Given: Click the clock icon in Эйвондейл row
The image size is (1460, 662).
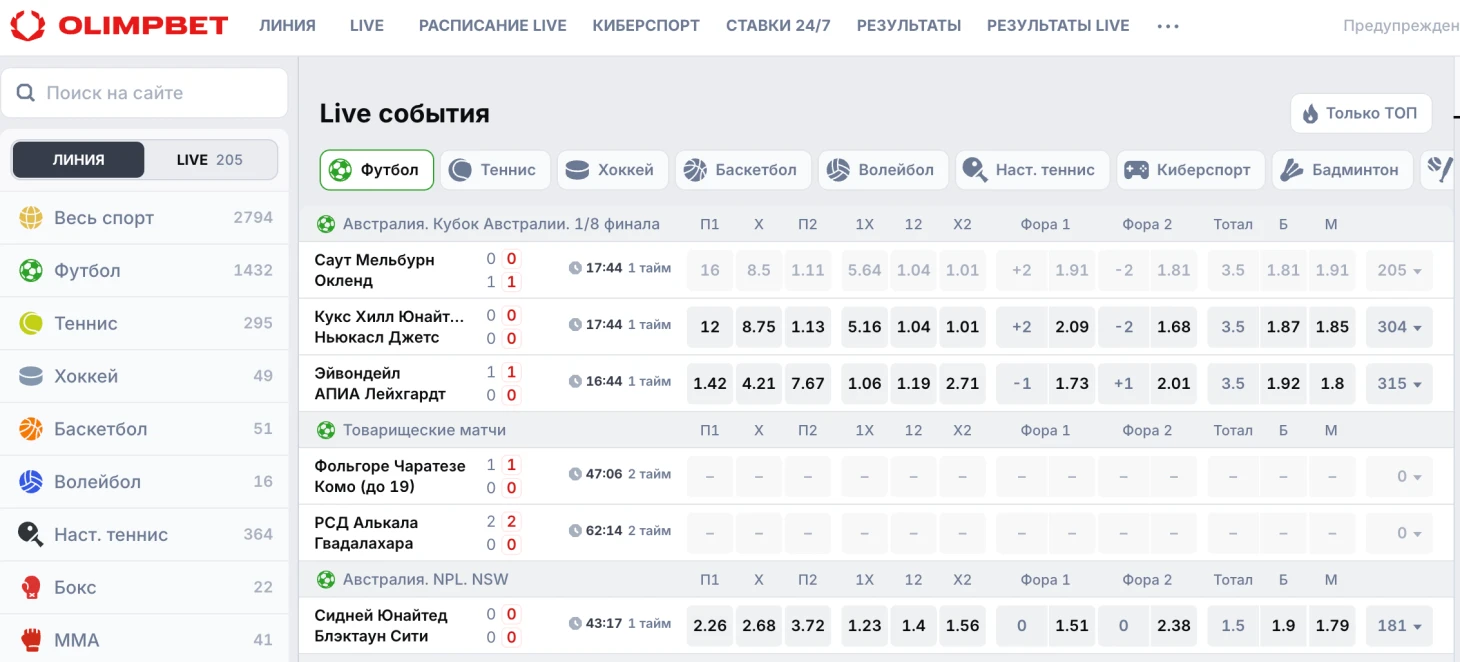Looking at the screenshot, I should 575,381.
